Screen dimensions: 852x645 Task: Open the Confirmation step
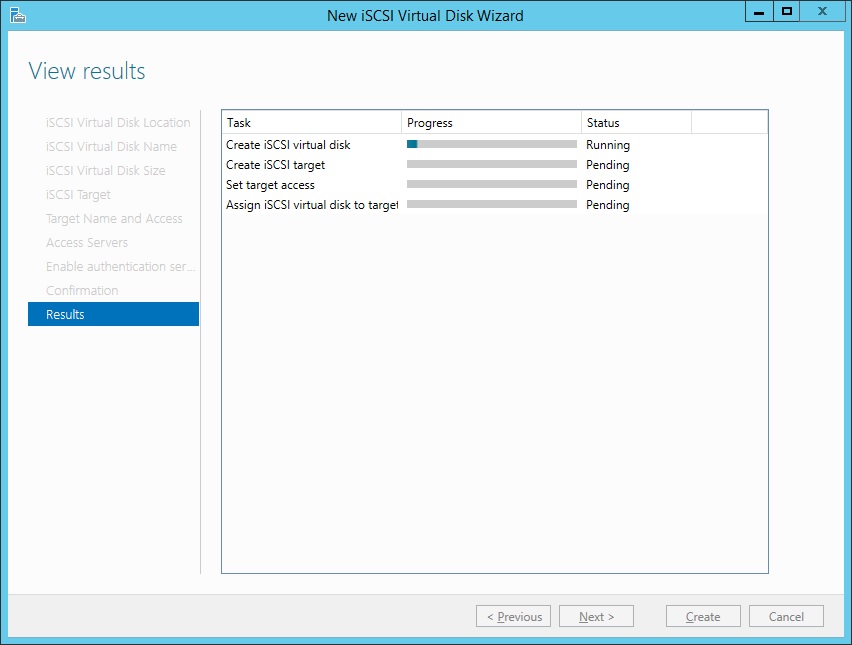(x=82, y=290)
